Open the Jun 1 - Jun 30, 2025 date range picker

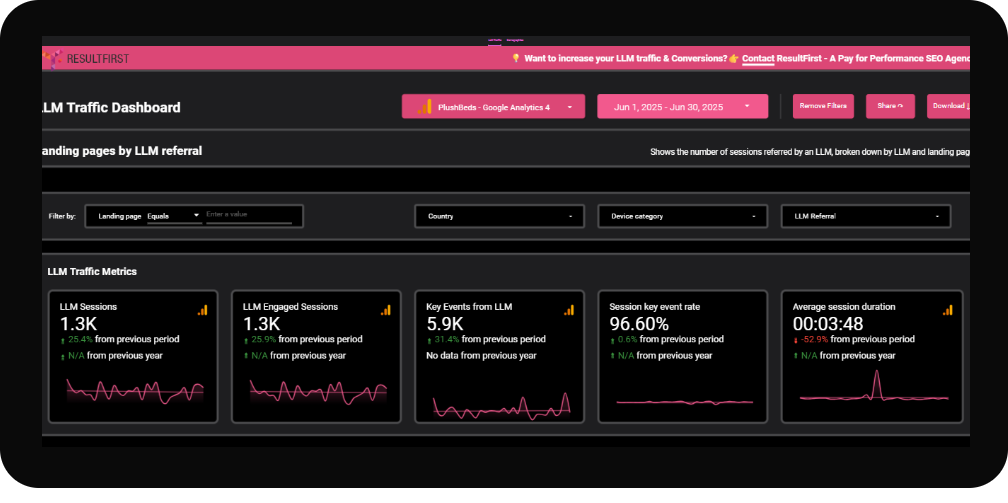pyautogui.click(x=682, y=107)
